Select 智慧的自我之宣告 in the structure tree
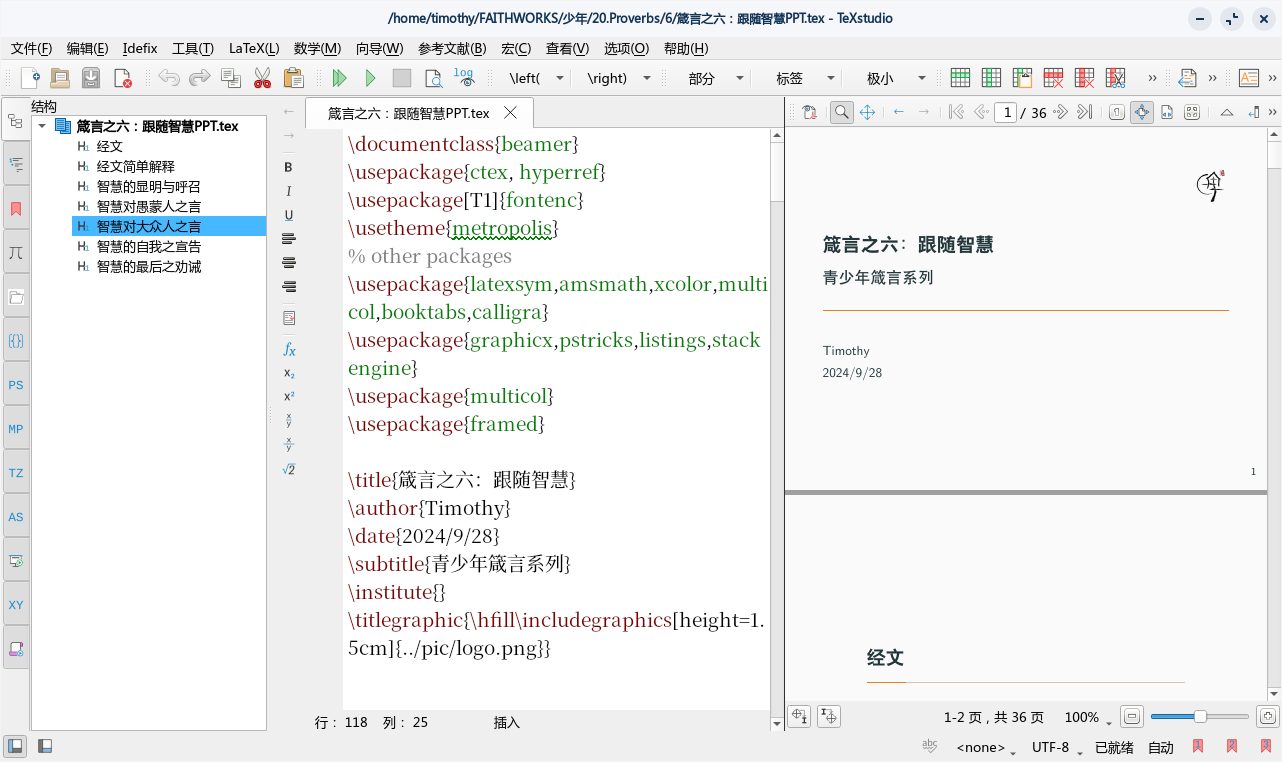 149,246
